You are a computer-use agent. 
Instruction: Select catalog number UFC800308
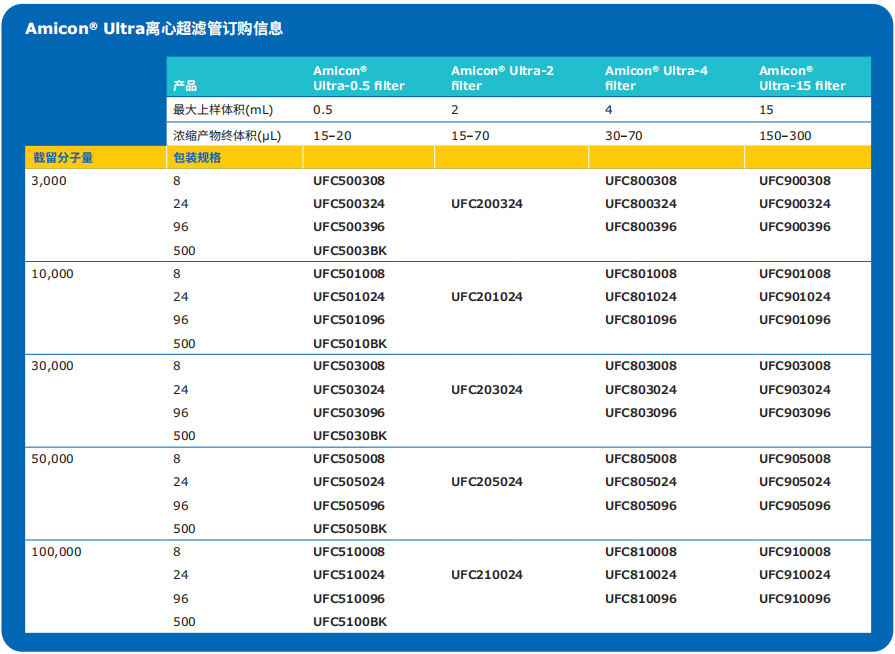(641, 181)
